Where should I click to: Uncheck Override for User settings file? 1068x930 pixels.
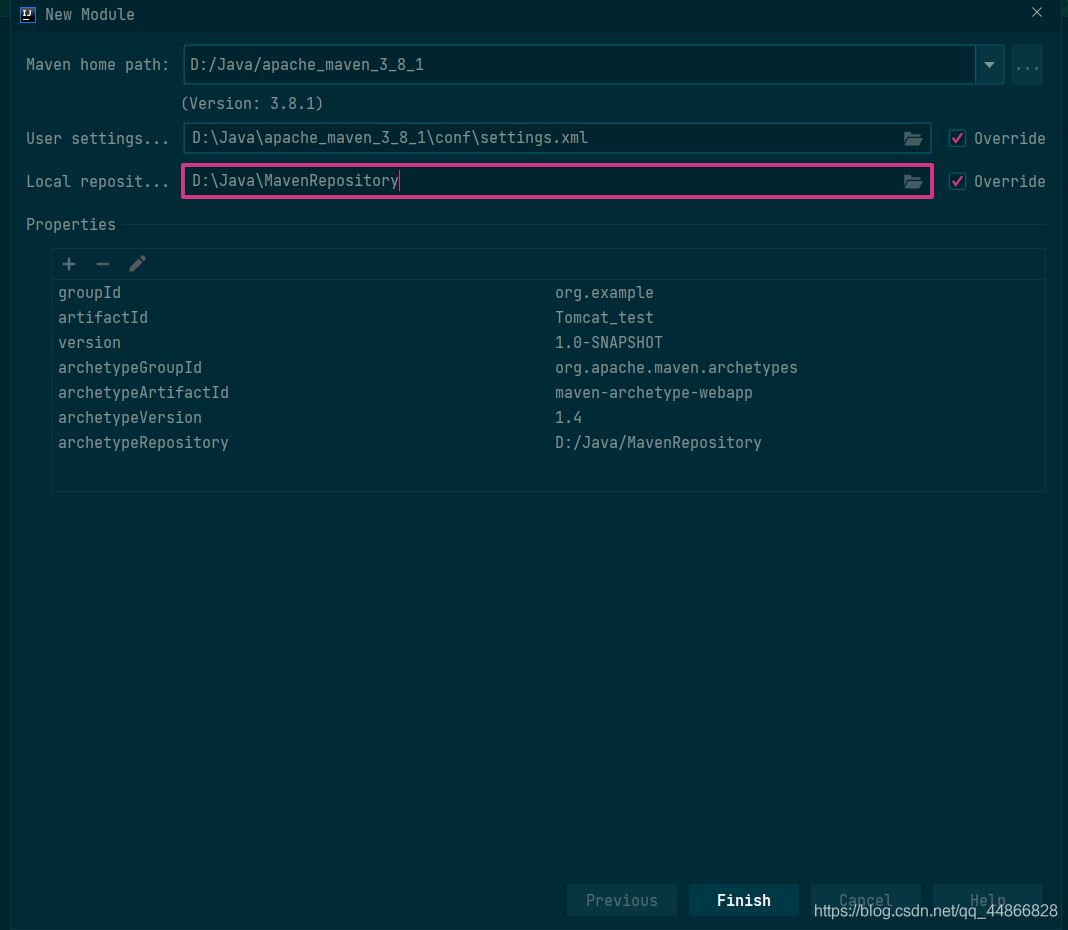pyautogui.click(x=957, y=139)
